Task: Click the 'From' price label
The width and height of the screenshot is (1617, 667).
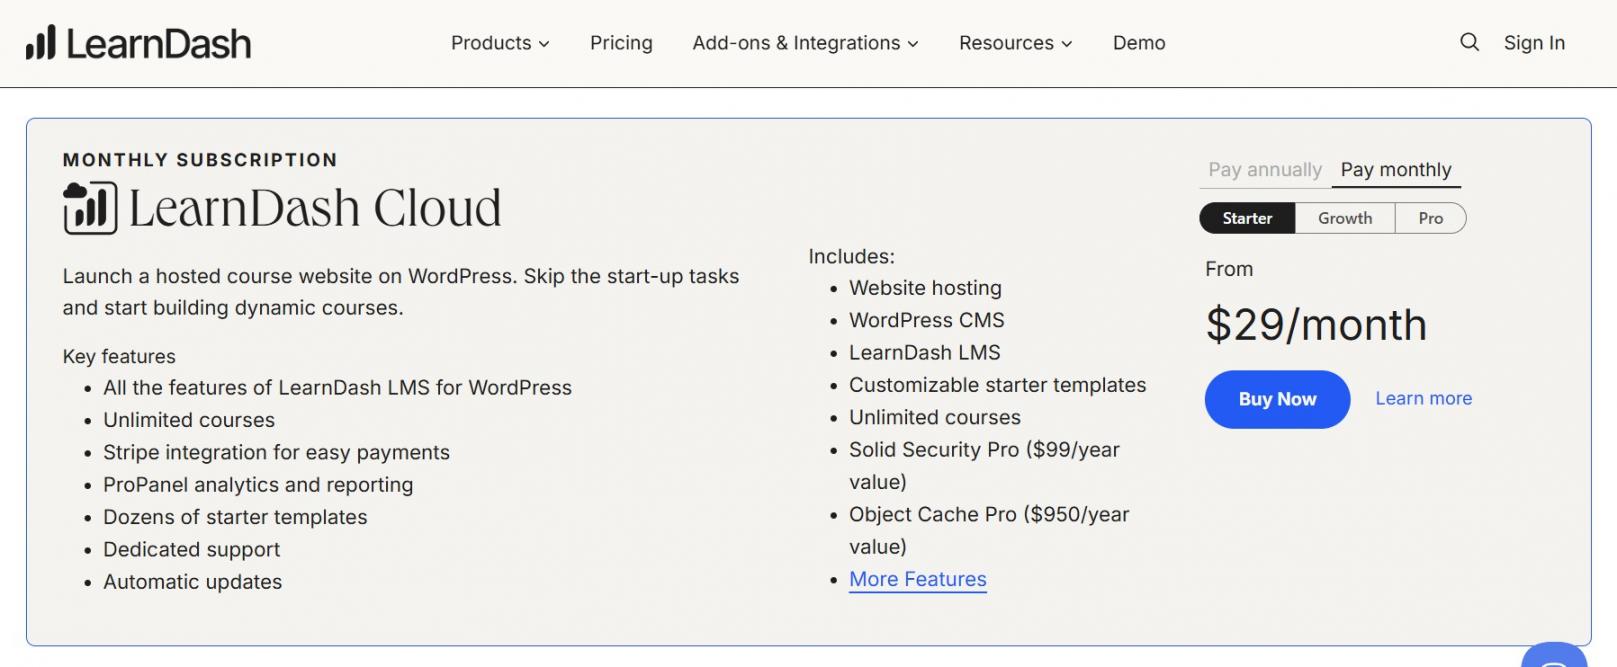Action: (x=1229, y=269)
